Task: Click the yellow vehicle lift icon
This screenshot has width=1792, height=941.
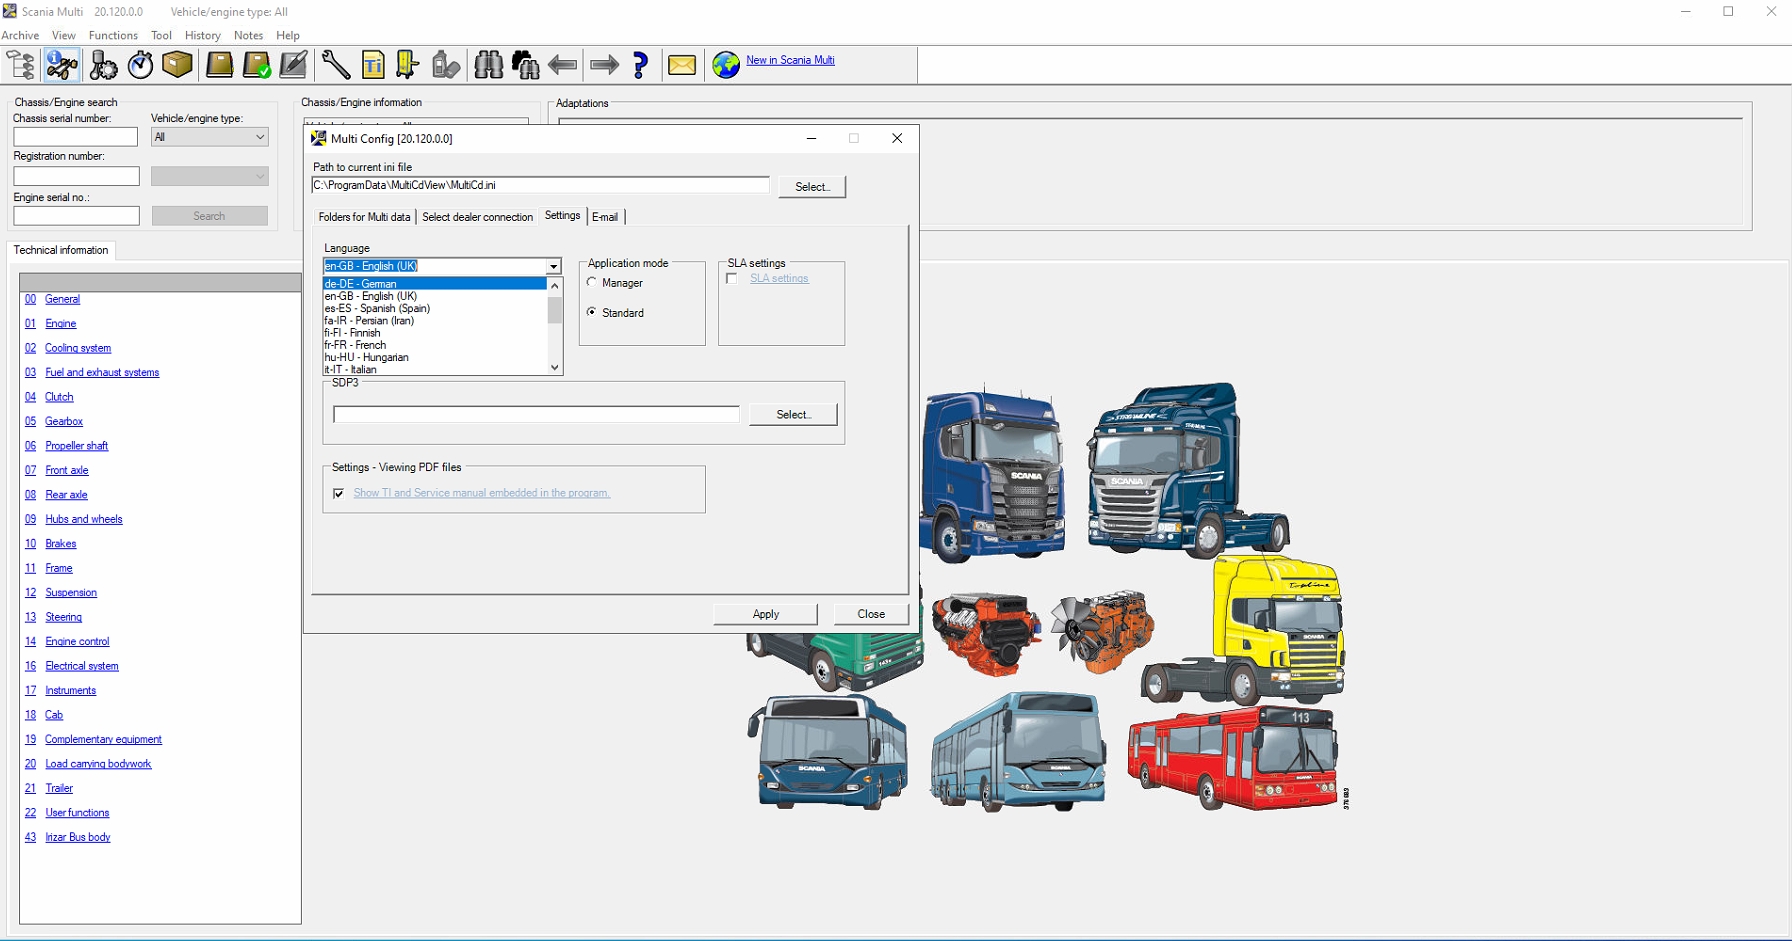Action: (407, 65)
